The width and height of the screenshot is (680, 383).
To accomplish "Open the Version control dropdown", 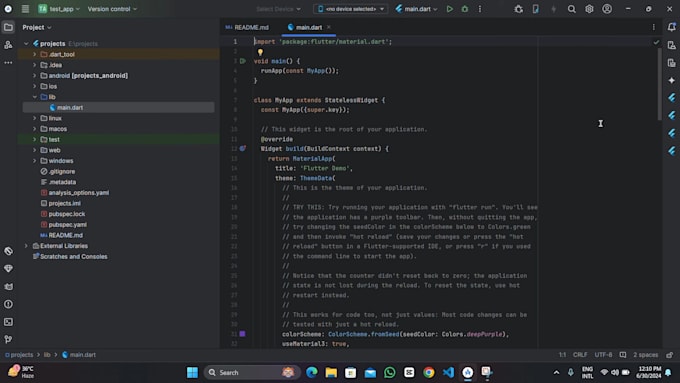I will click(x=112, y=9).
